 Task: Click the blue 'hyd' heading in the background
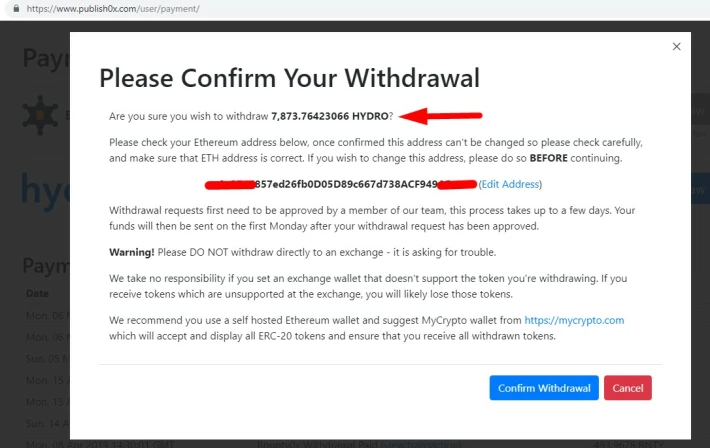(45, 189)
